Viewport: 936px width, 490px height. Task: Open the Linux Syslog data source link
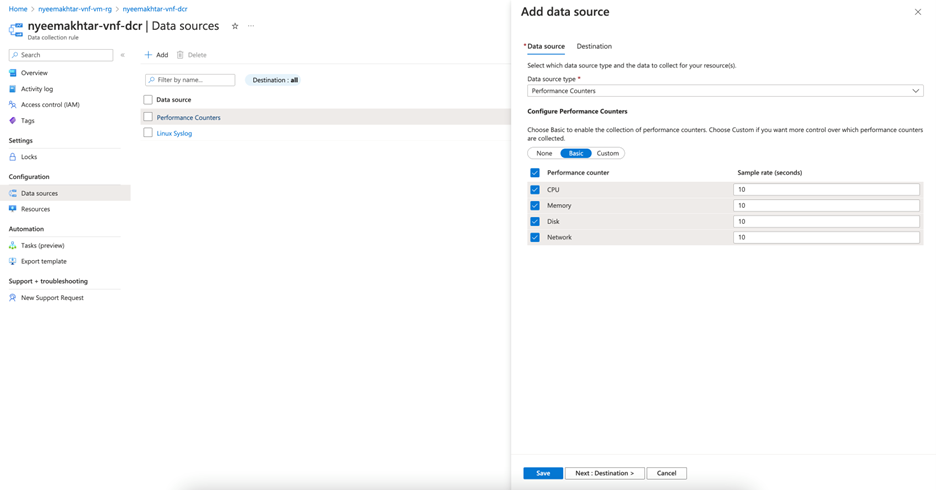point(174,133)
